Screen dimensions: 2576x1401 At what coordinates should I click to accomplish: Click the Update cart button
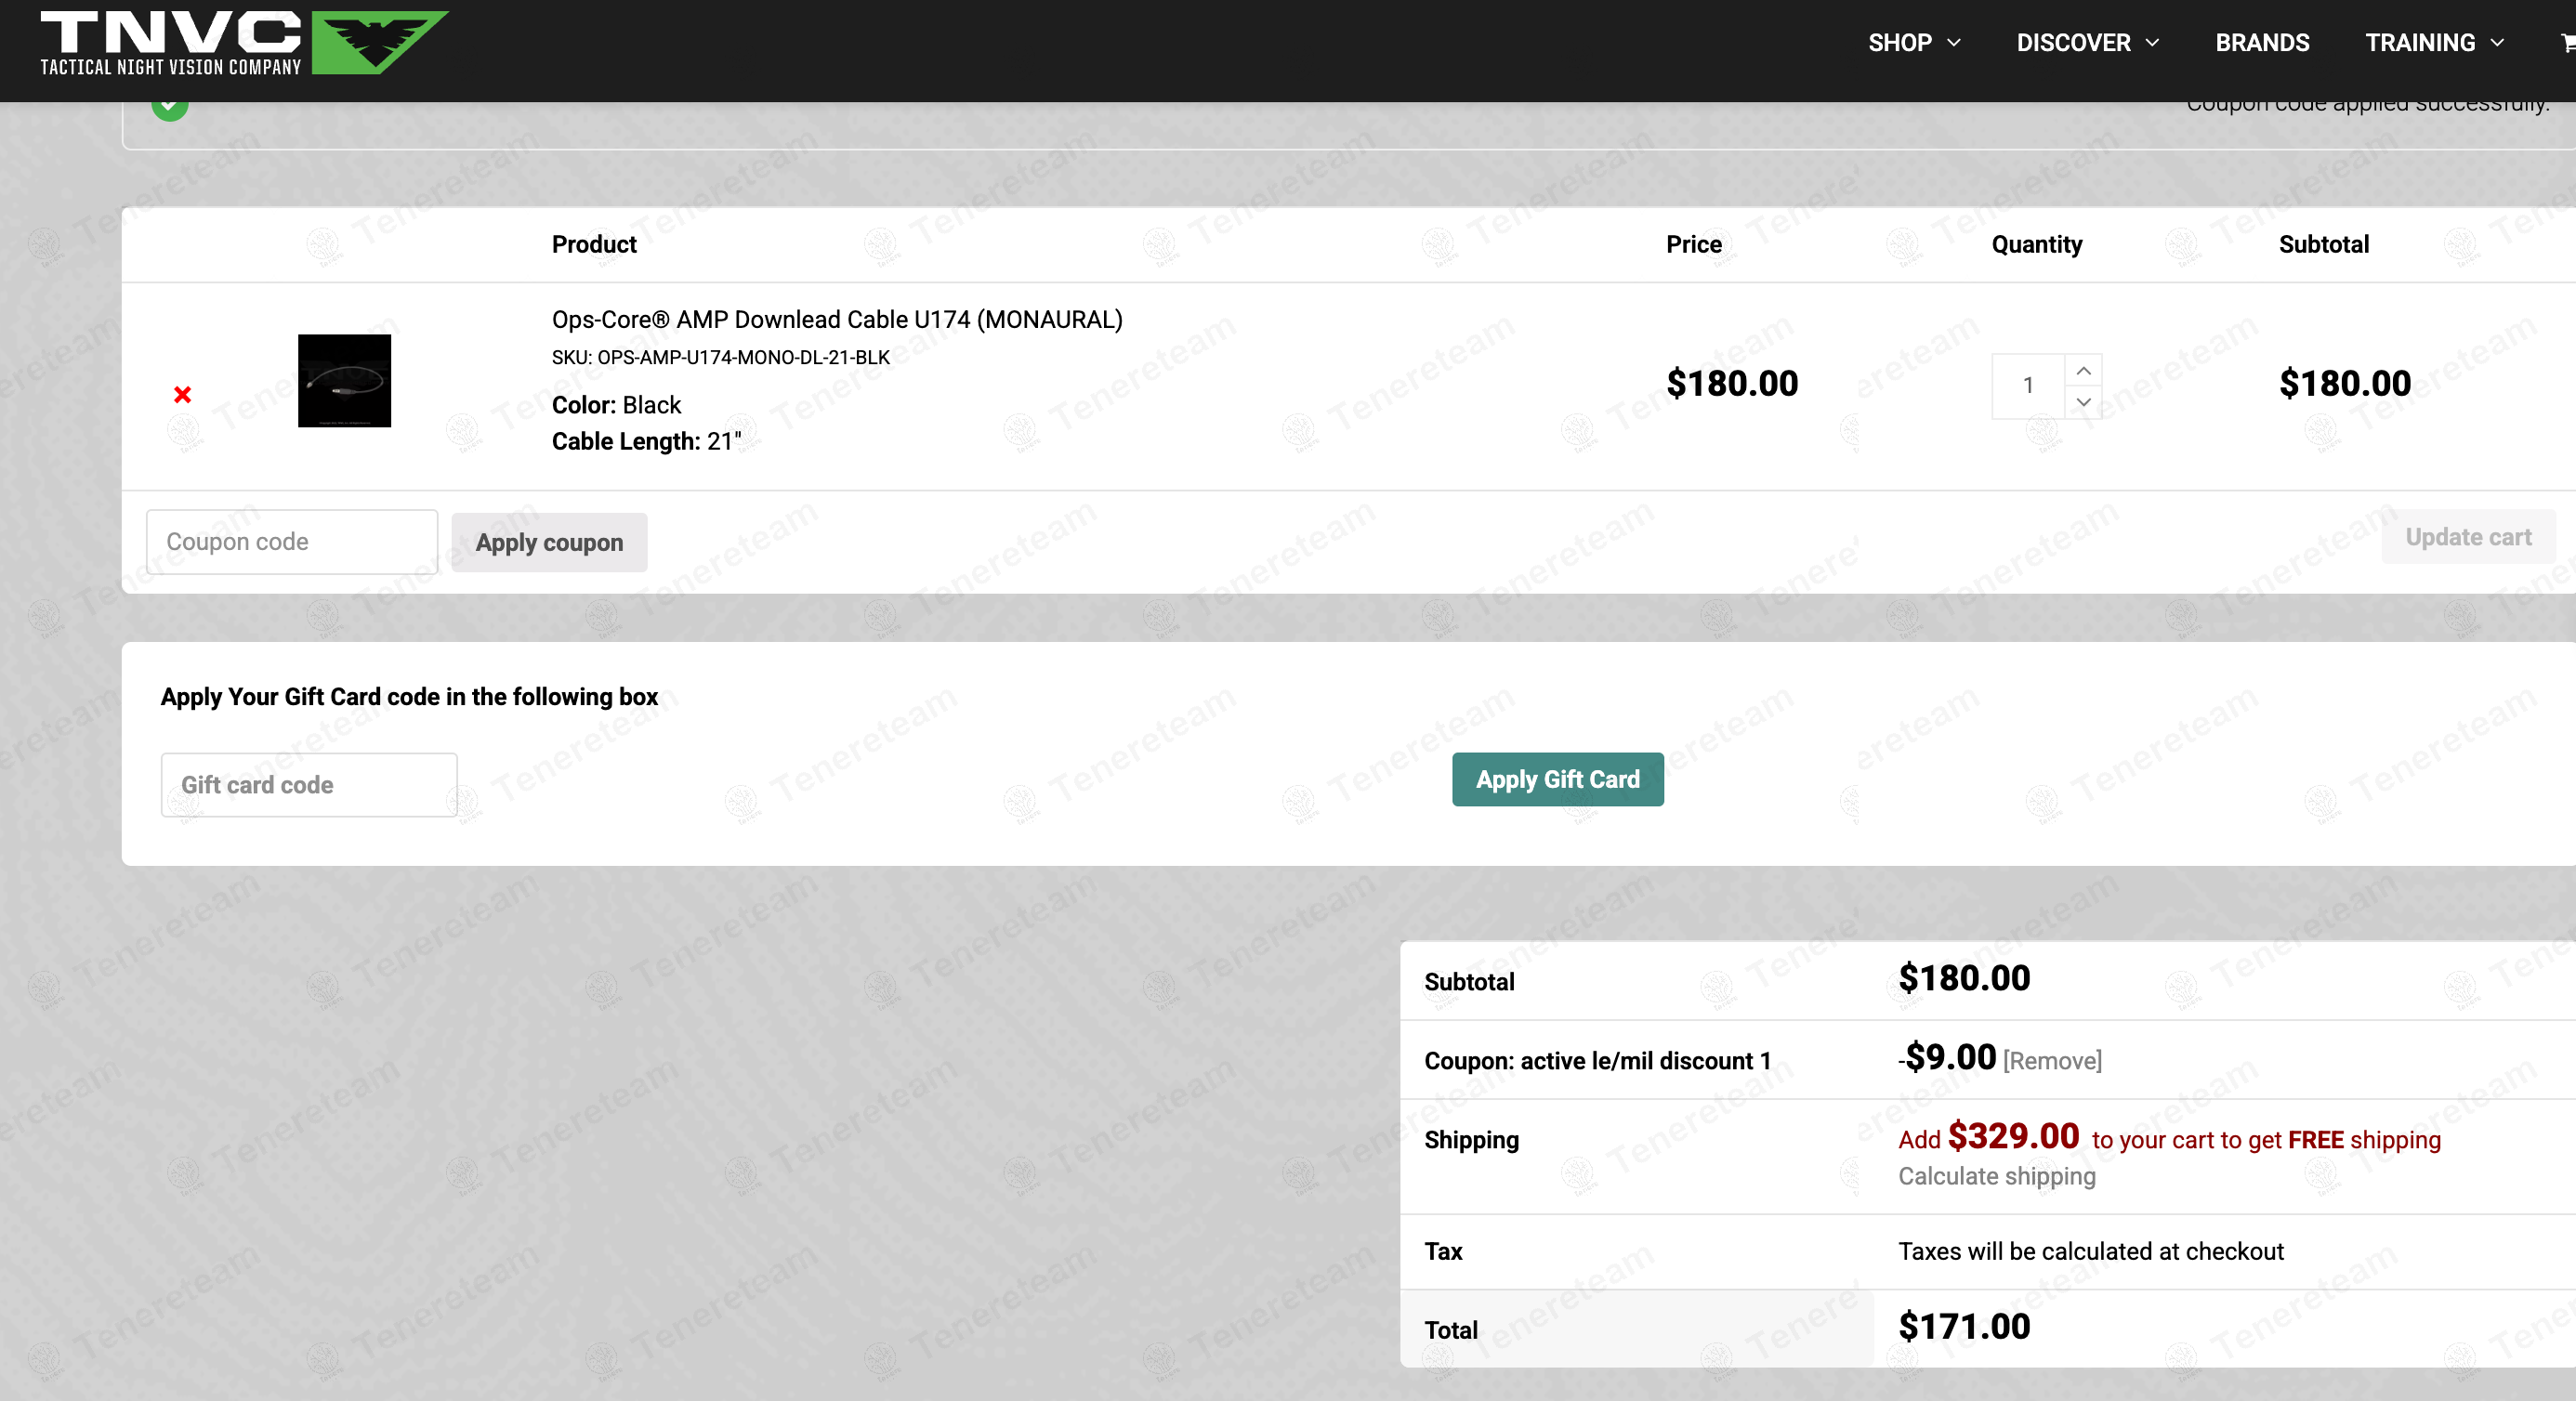point(2467,537)
